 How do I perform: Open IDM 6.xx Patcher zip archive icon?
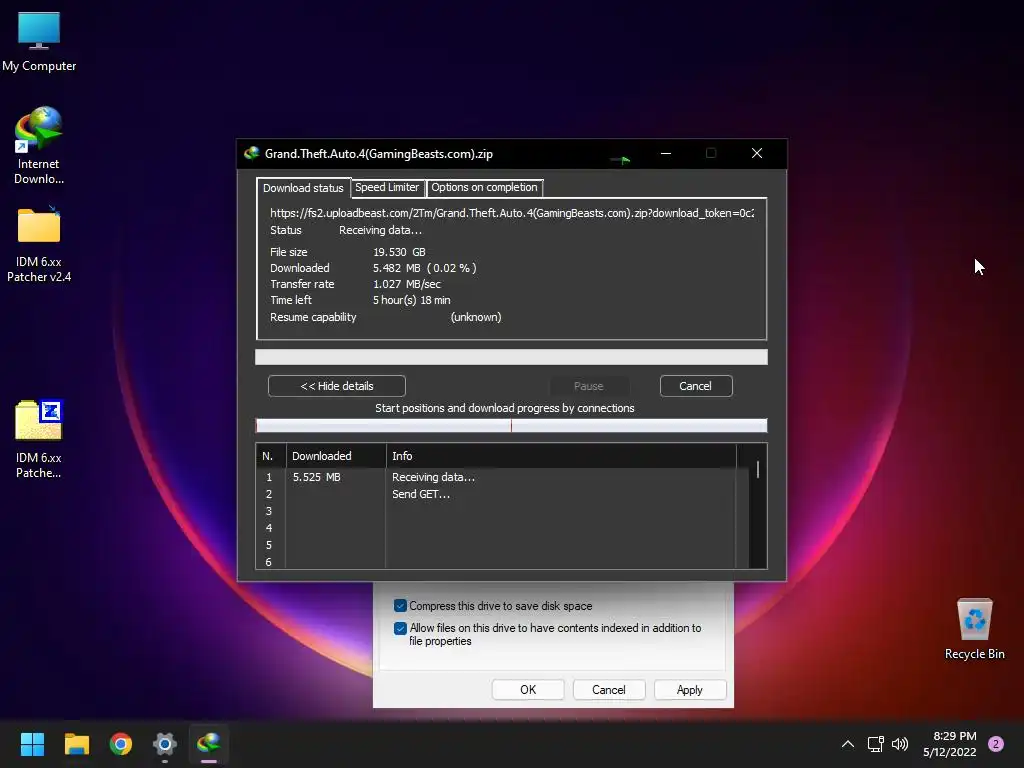pos(39,439)
